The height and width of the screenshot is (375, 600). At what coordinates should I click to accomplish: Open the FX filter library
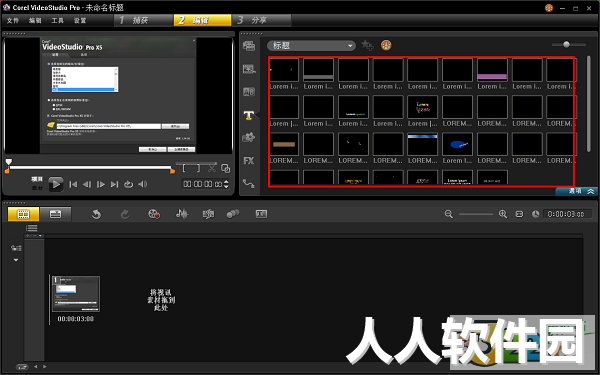click(249, 161)
